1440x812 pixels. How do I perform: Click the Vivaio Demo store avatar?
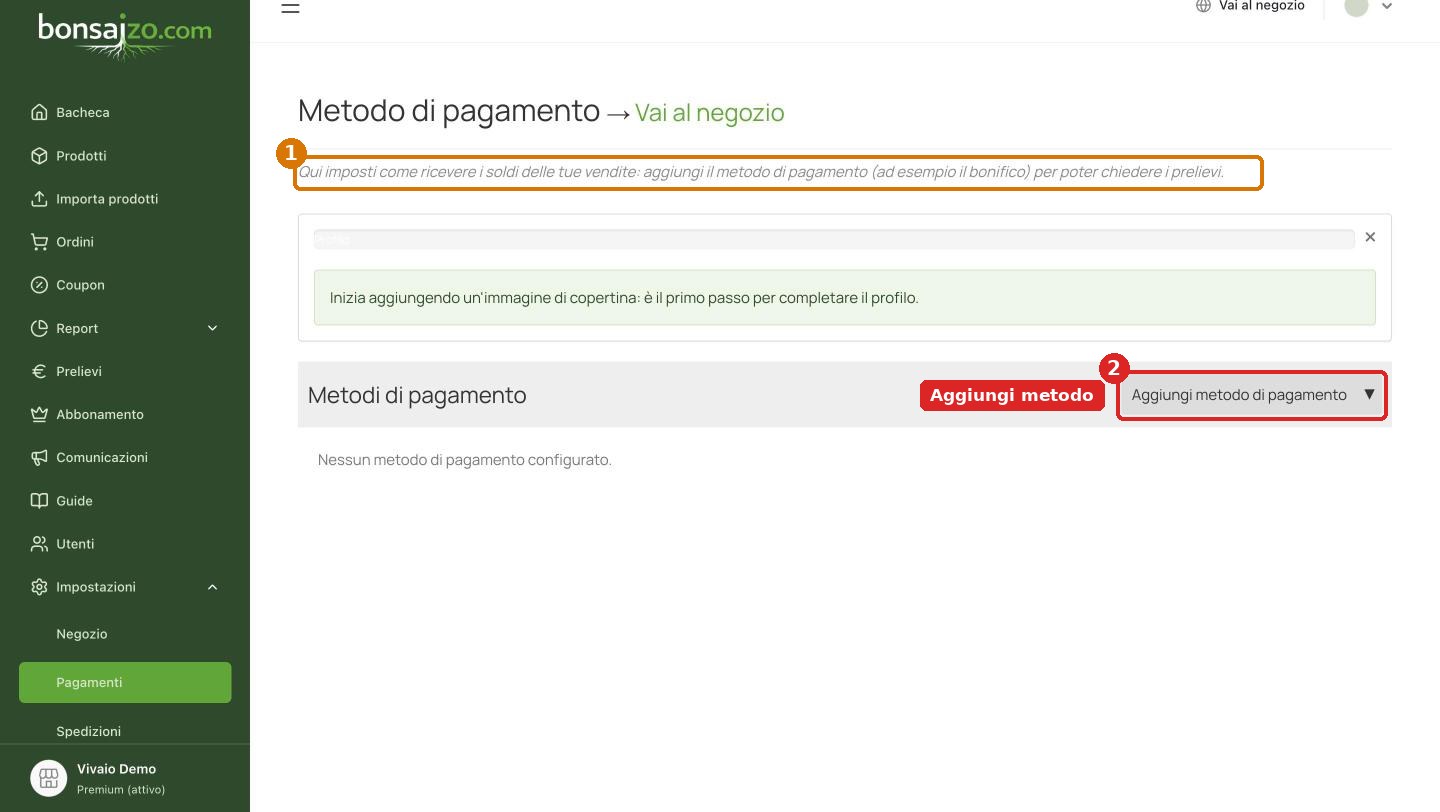tap(48, 778)
